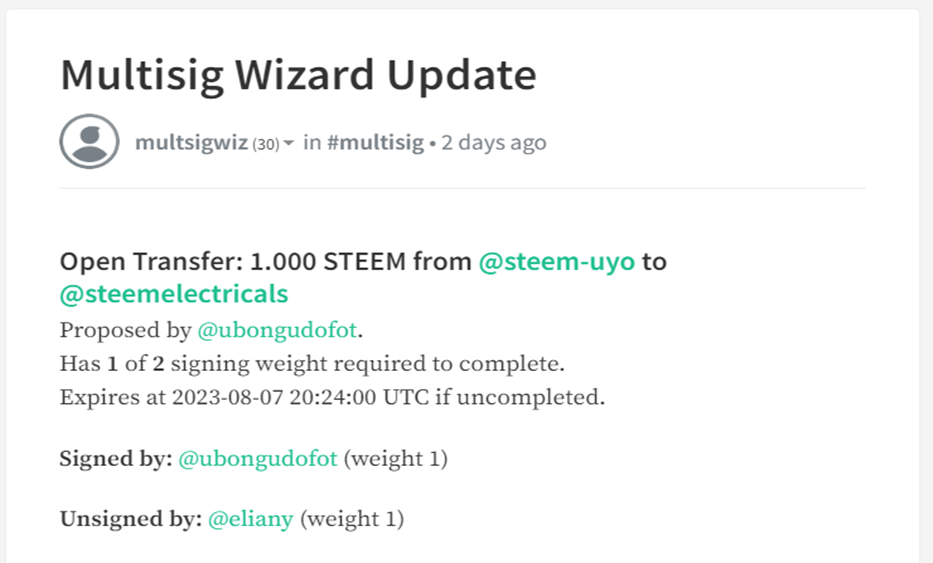Visit the @steem-uyo account link
The height and width of the screenshot is (563, 933).
pos(557,262)
